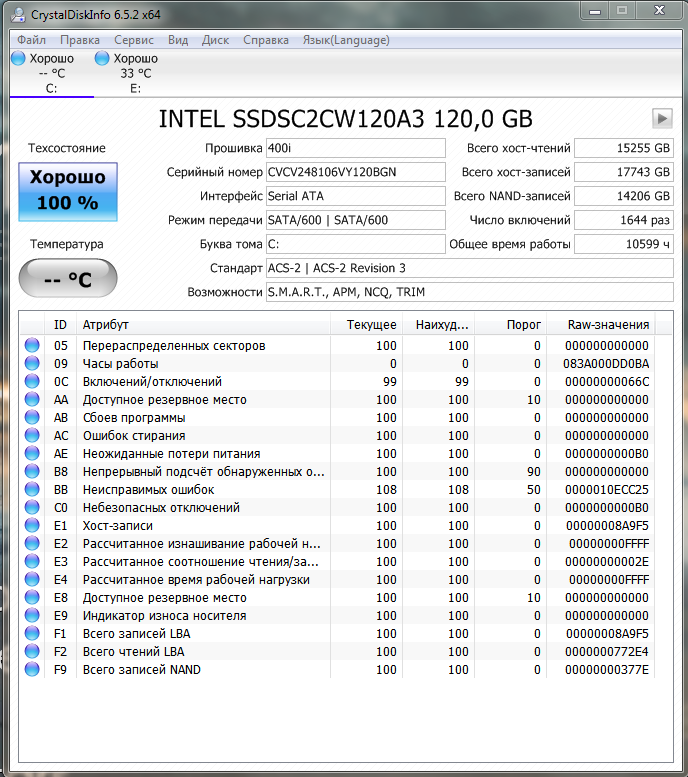
Task: Click raw value 0000010ECC25
Action: click(607, 490)
